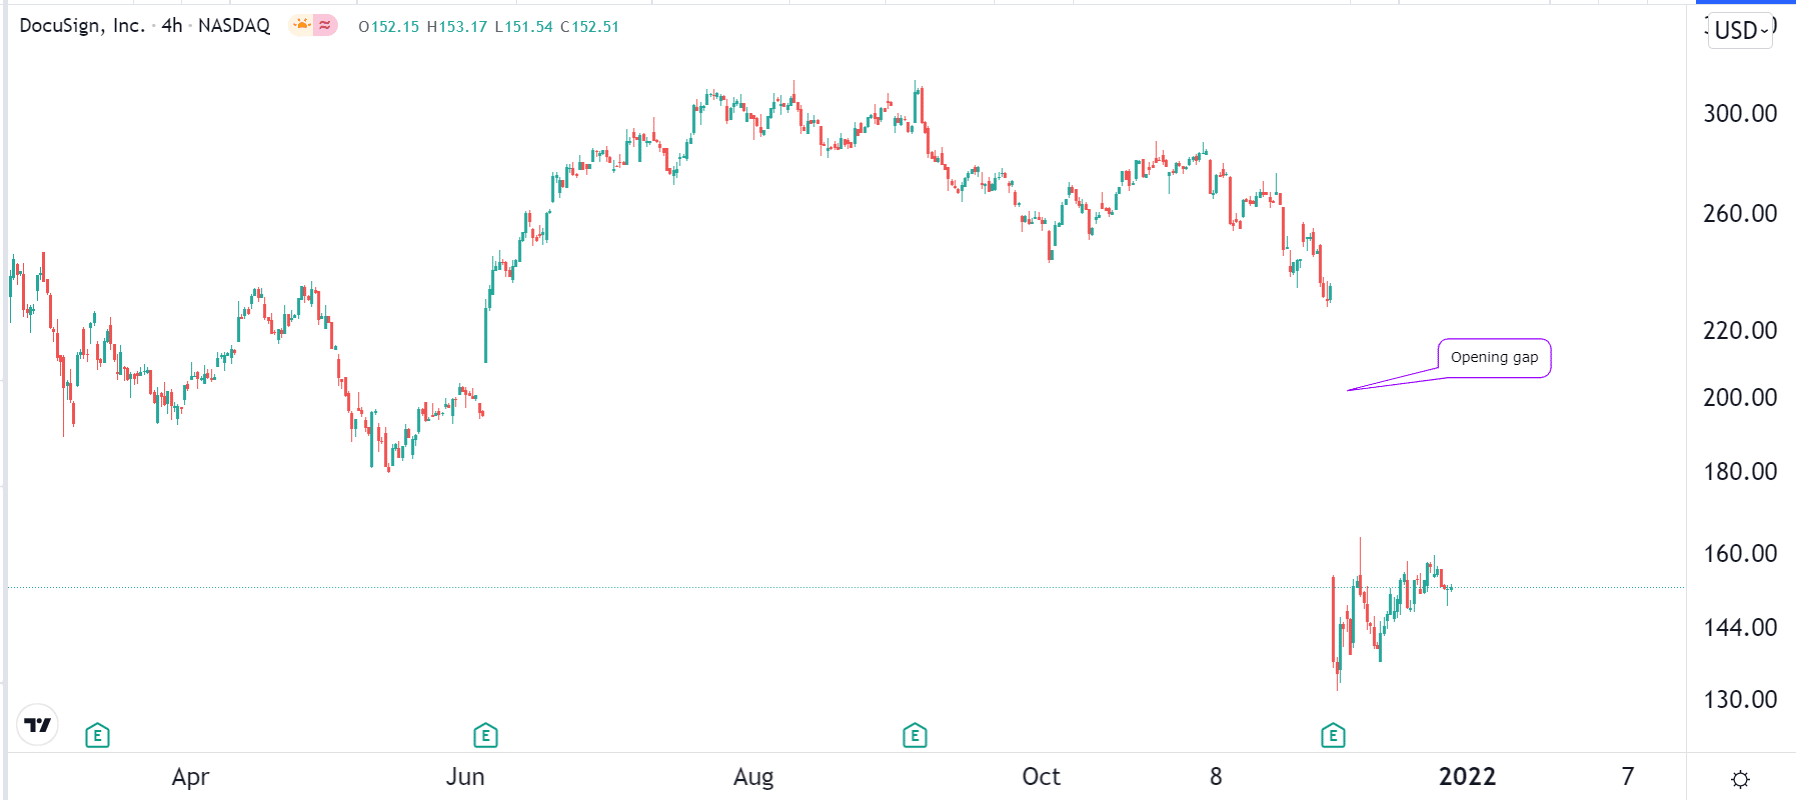Screen dimensions: 1796x800
Task: Click the 160.00 price axis label
Action: (1740, 553)
